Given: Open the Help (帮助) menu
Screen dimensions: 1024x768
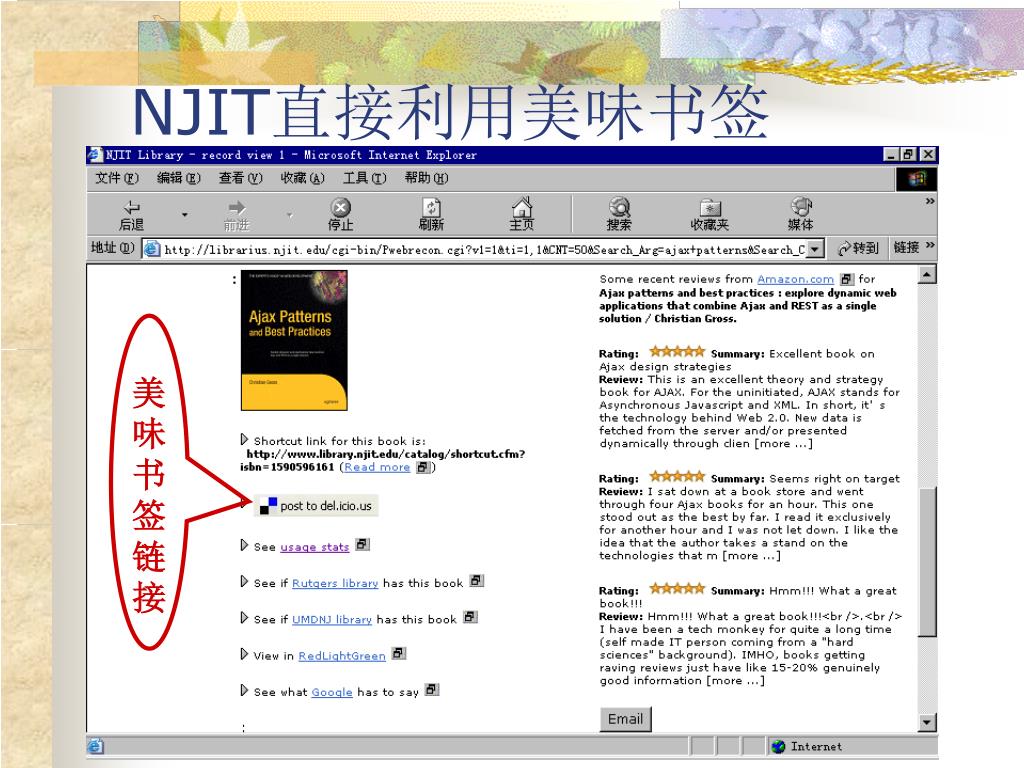Looking at the screenshot, I should 426,178.
